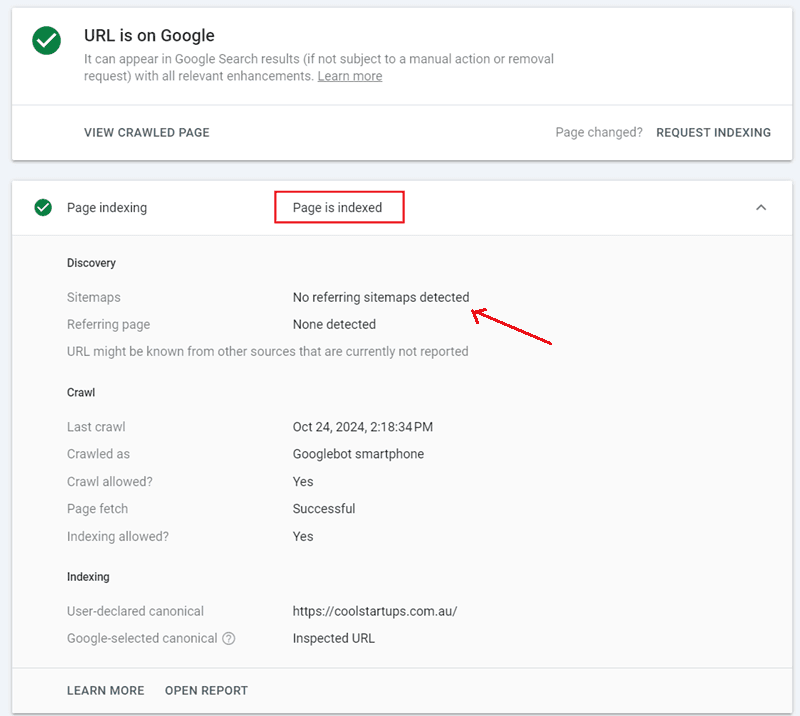
Task: Click the green checkmark beside URL is on Google
Action: 46,41
